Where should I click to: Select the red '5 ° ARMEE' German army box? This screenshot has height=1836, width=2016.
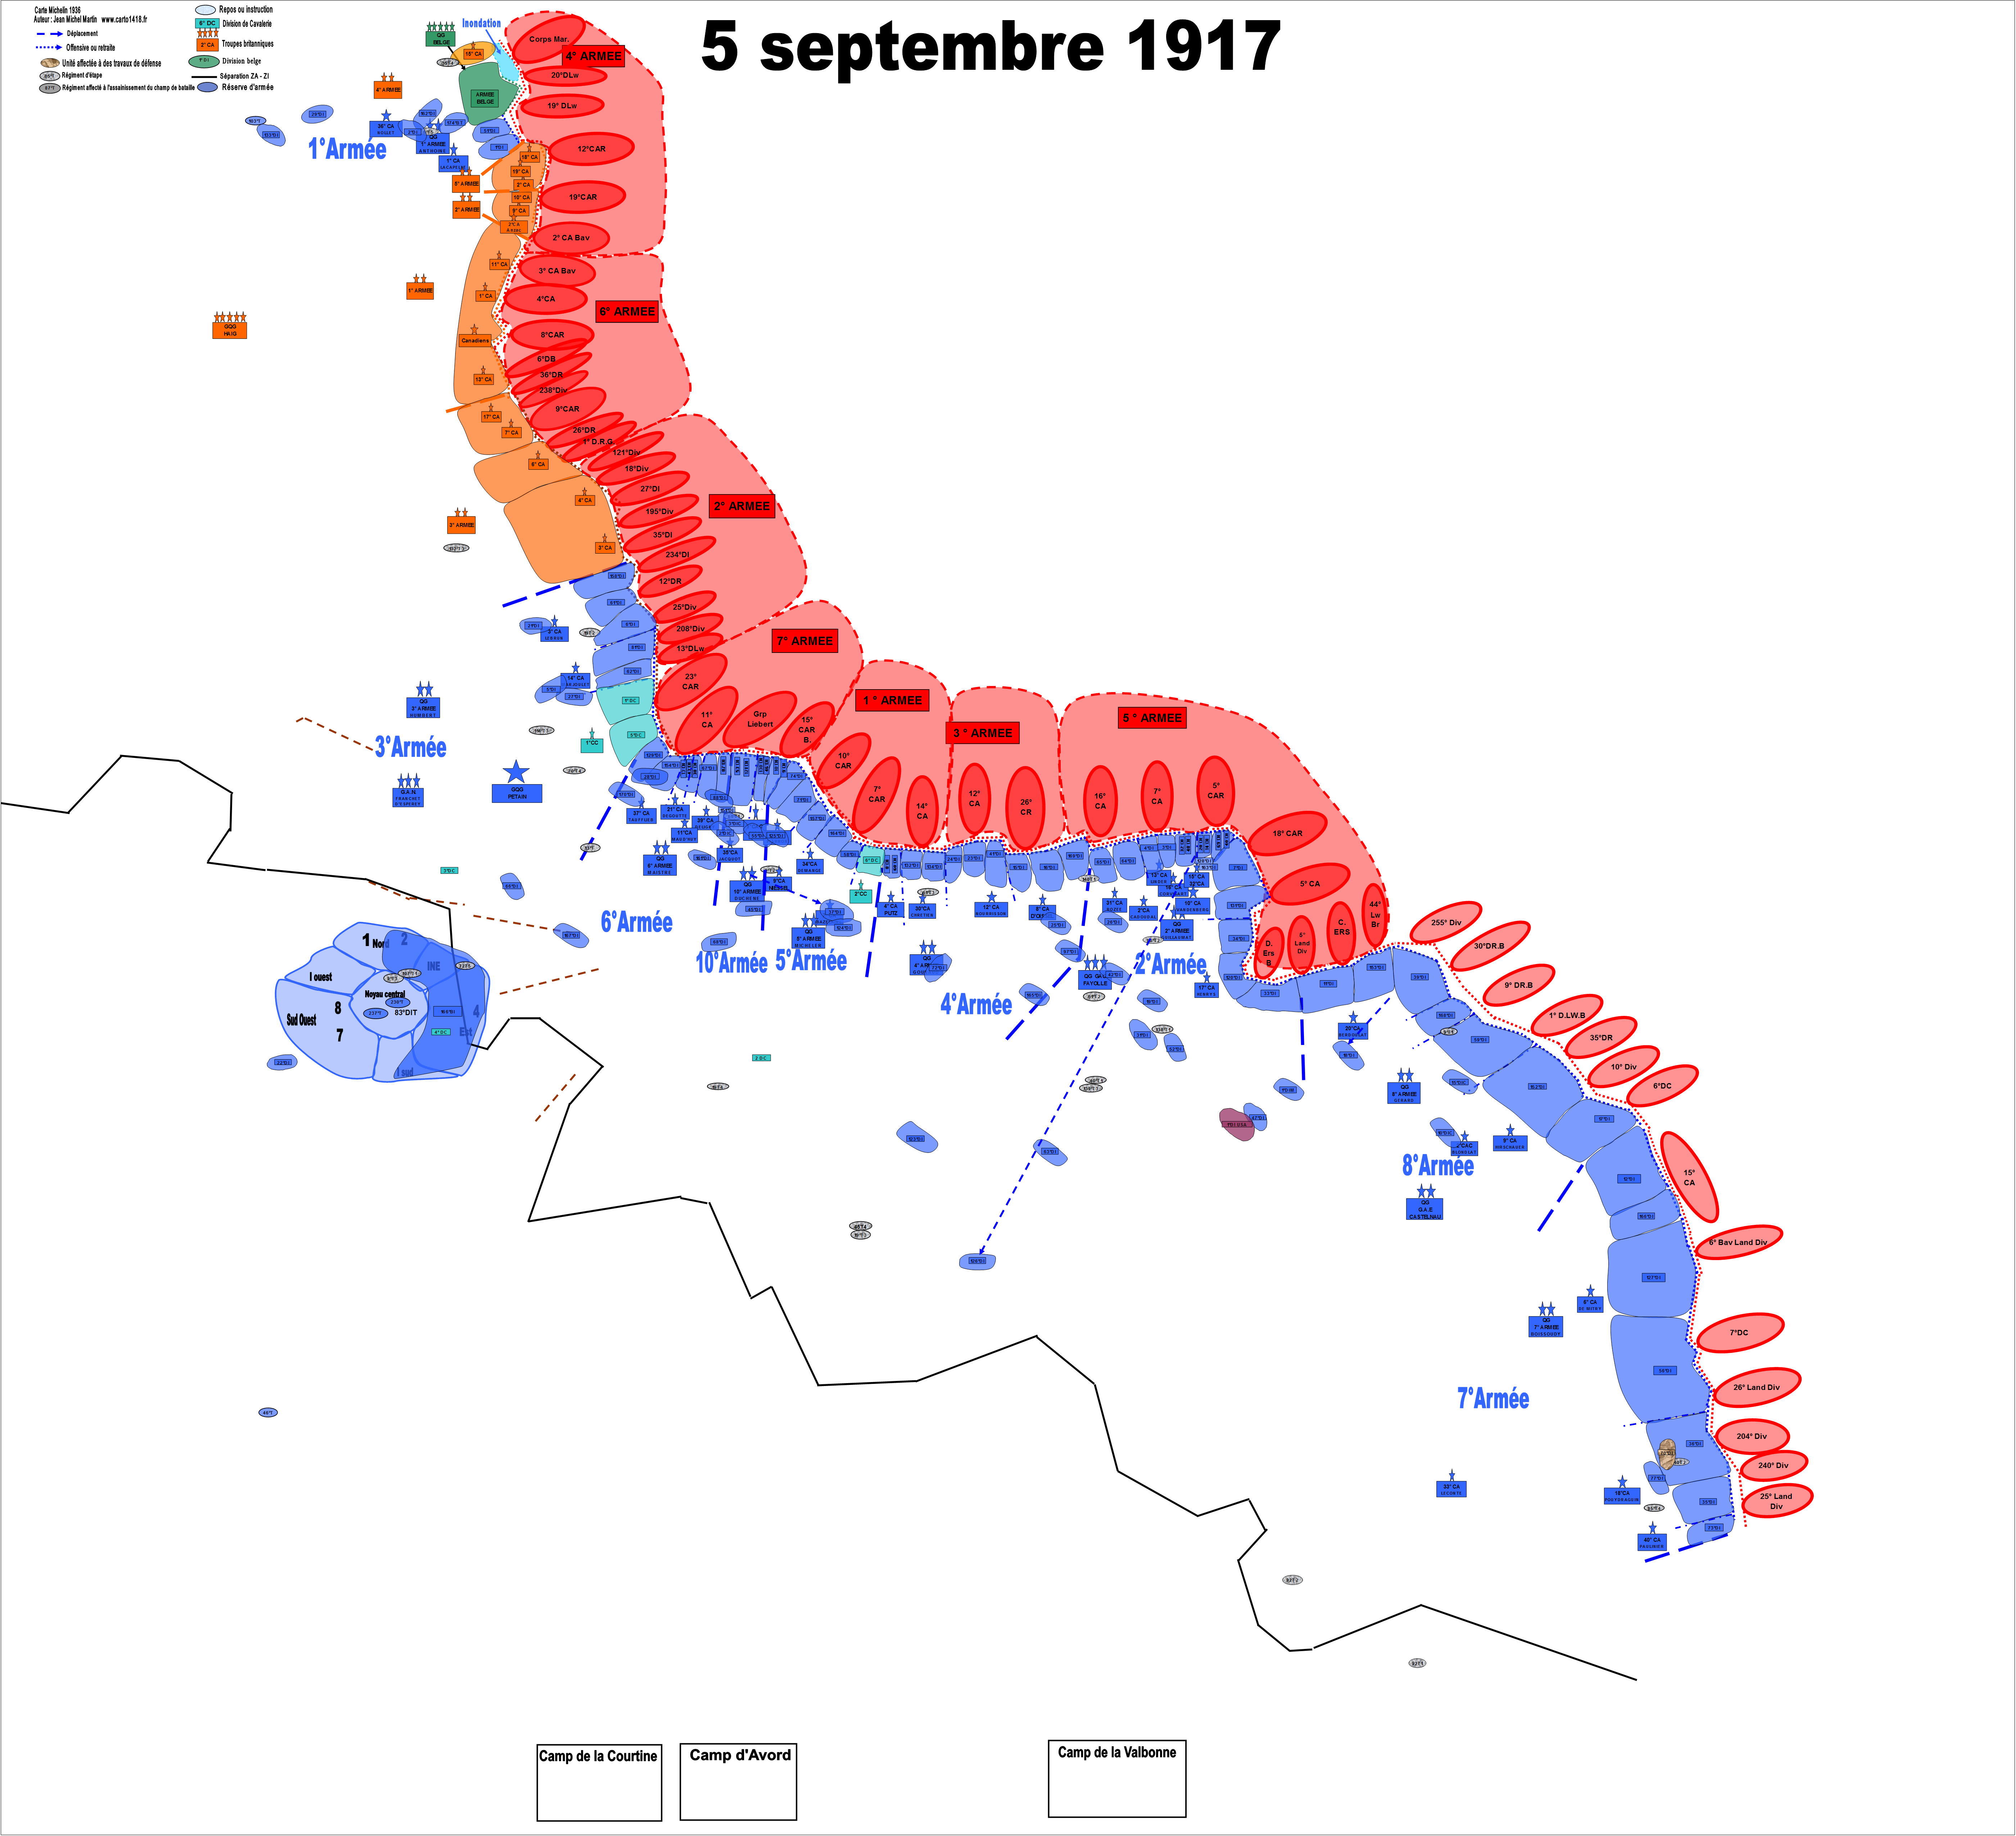tap(1152, 718)
